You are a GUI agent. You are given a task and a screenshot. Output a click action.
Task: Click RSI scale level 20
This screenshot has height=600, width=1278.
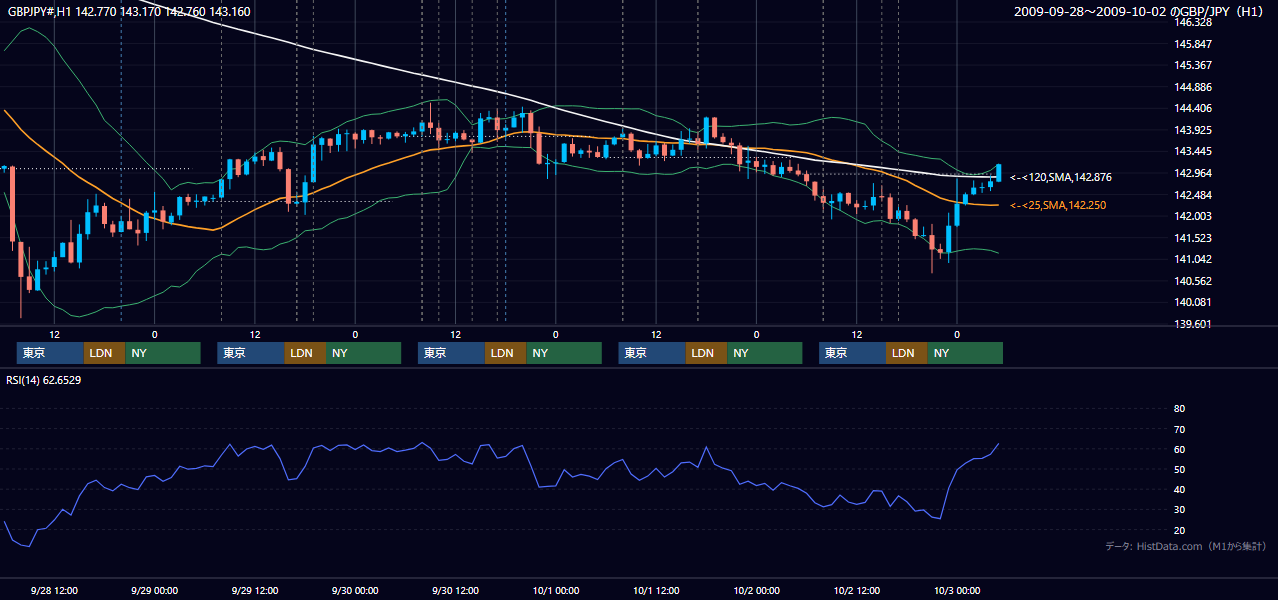1179,530
